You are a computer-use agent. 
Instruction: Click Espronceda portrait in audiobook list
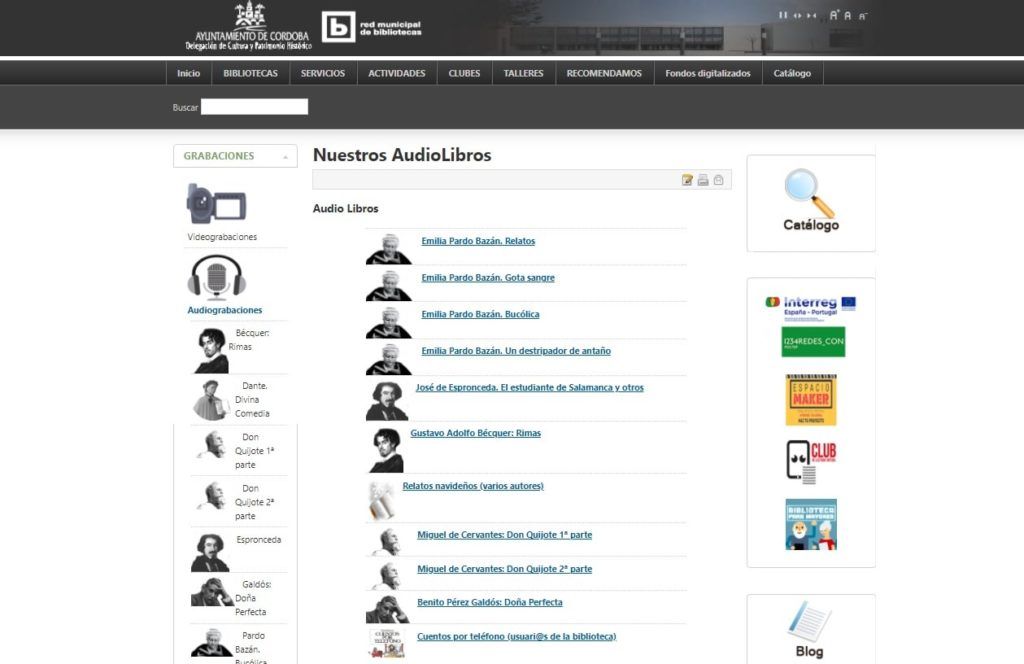coord(387,401)
